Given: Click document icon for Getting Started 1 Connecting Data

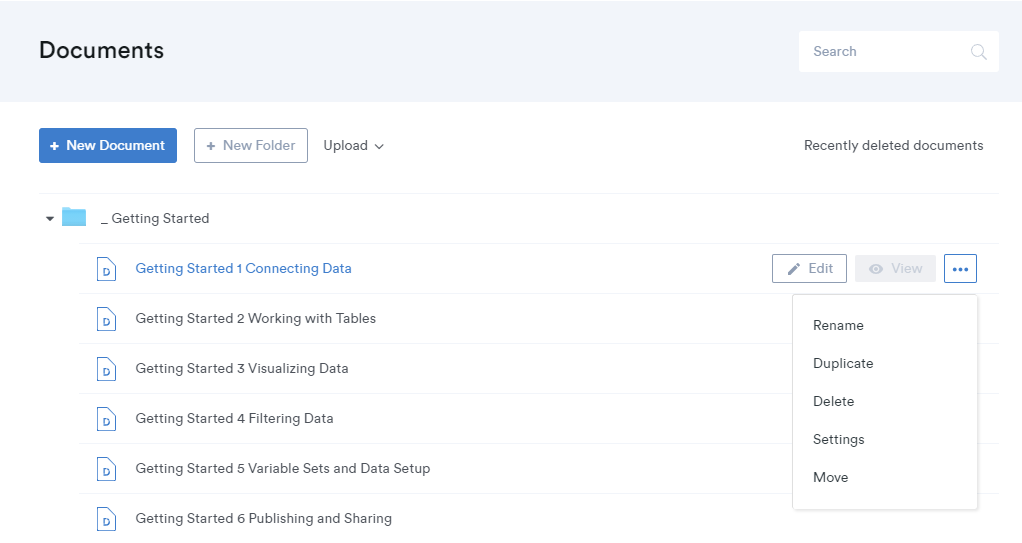Looking at the screenshot, I should pos(106,269).
